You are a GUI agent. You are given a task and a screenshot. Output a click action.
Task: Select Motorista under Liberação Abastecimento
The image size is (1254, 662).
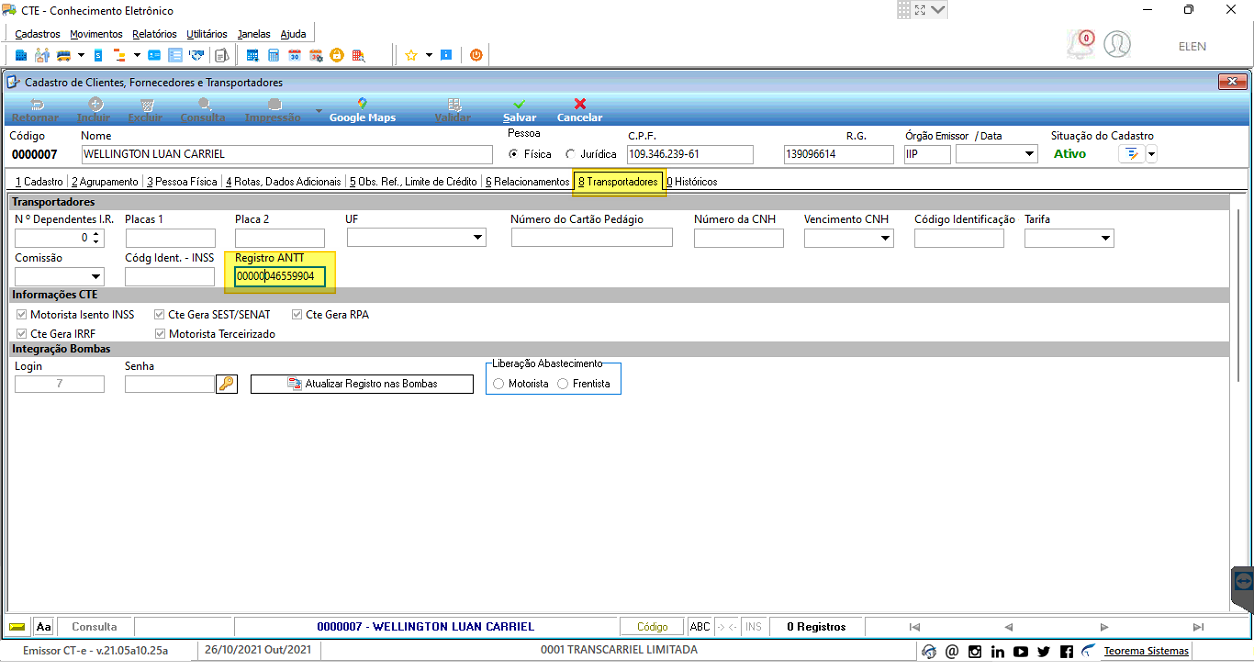pyautogui.click(x=499, y=384)
